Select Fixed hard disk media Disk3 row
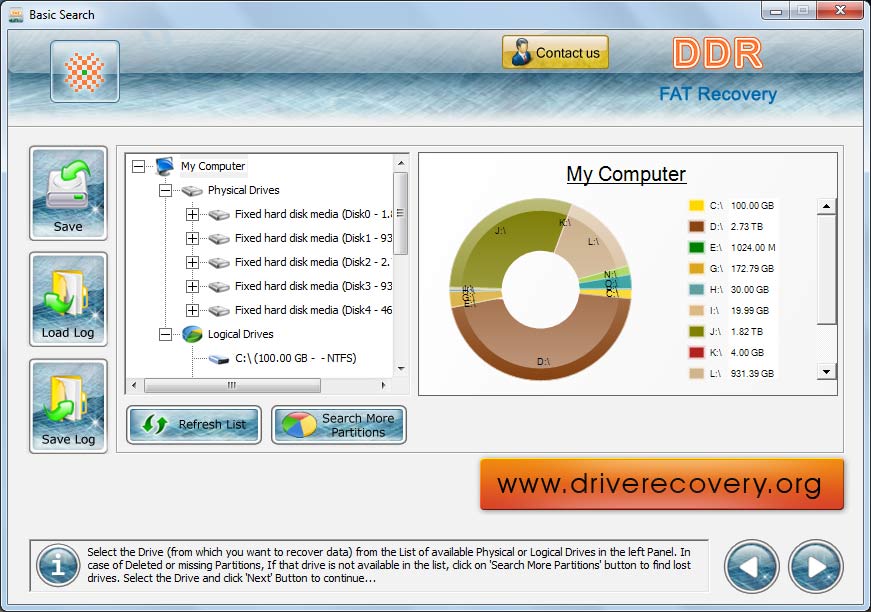This screenshot has width=871, height=612. 313,286
